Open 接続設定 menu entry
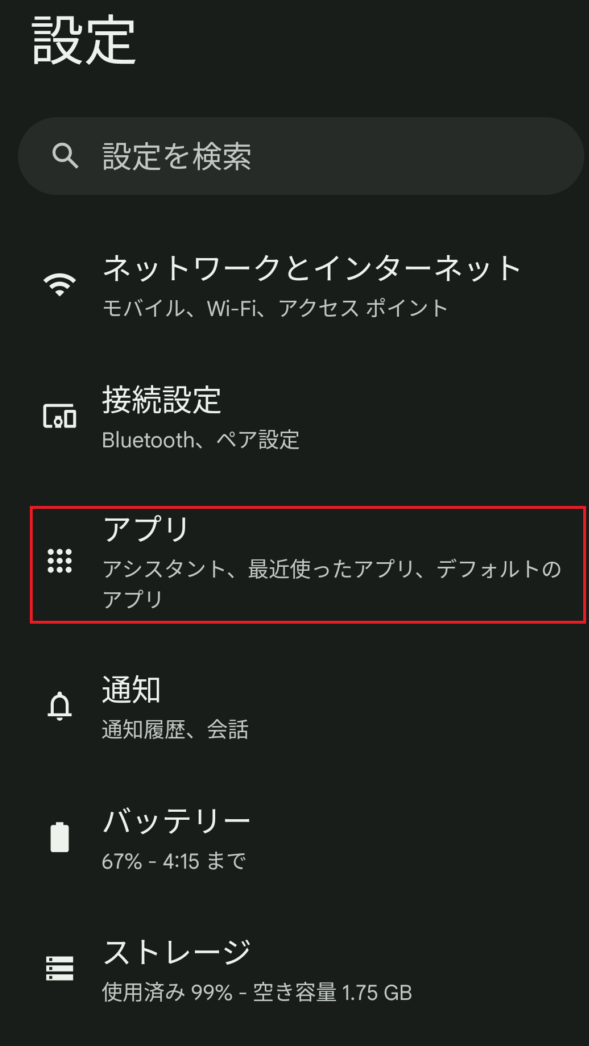The width and height of the screenshot is (589, 1046). [294, 417]
